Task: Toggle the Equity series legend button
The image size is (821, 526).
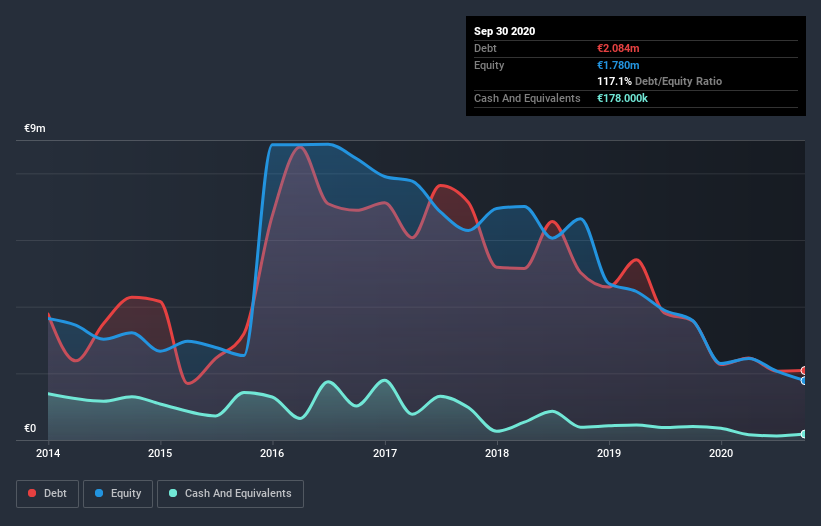Action: point(118,494)
